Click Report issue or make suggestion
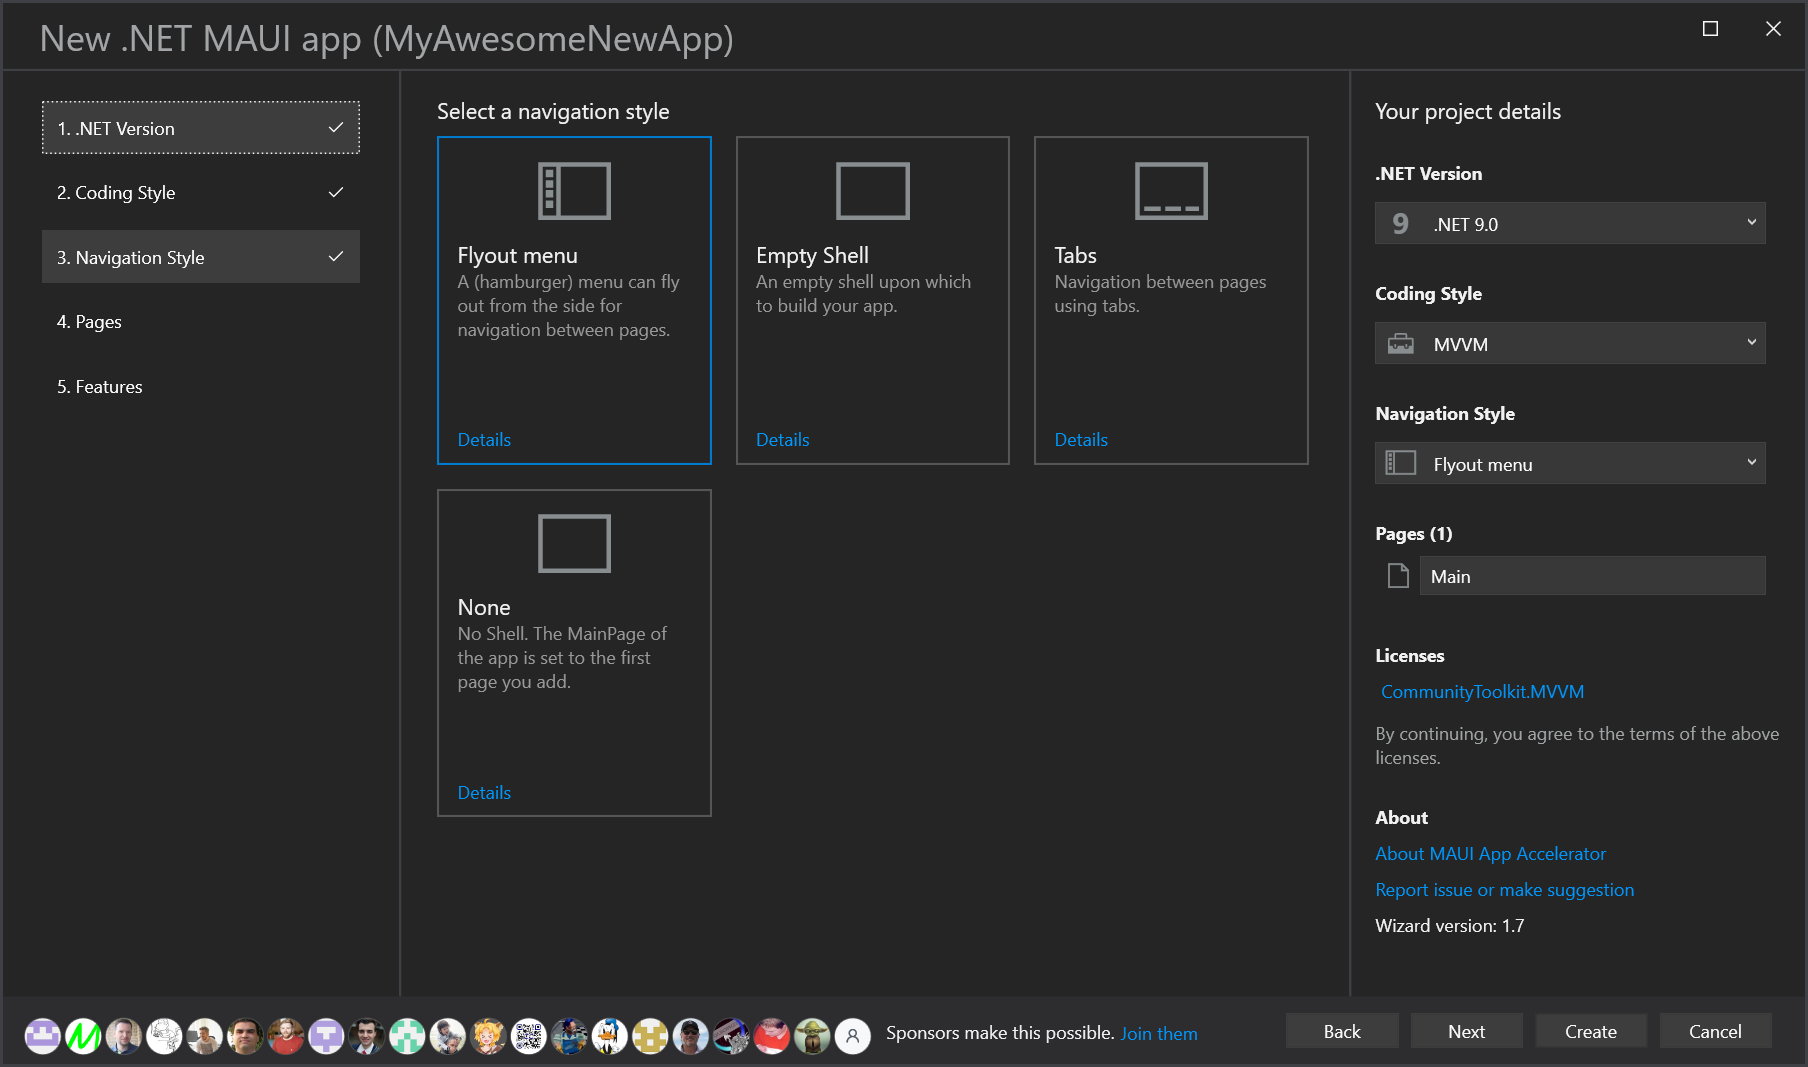 click(x=1504, y=890)
